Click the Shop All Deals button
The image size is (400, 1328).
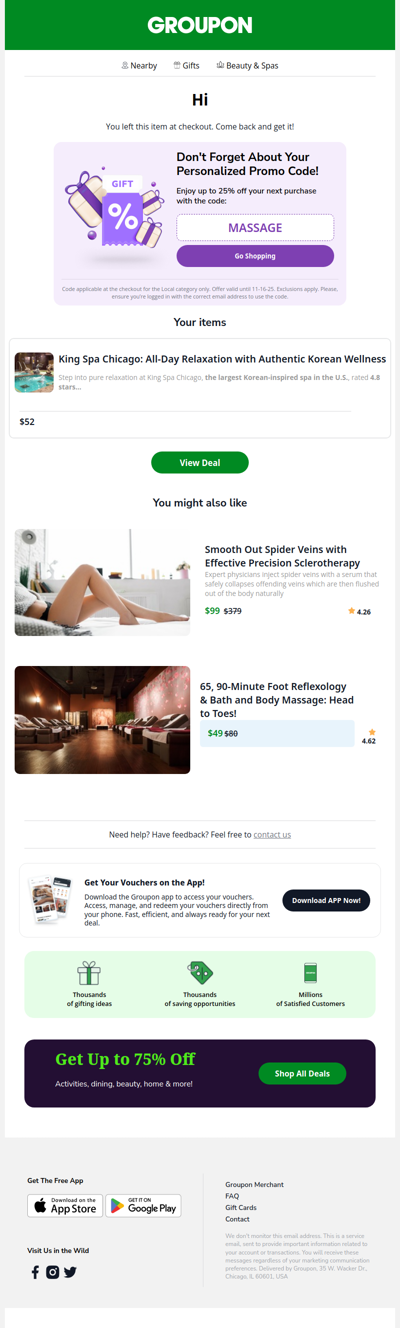point(302,1073)
